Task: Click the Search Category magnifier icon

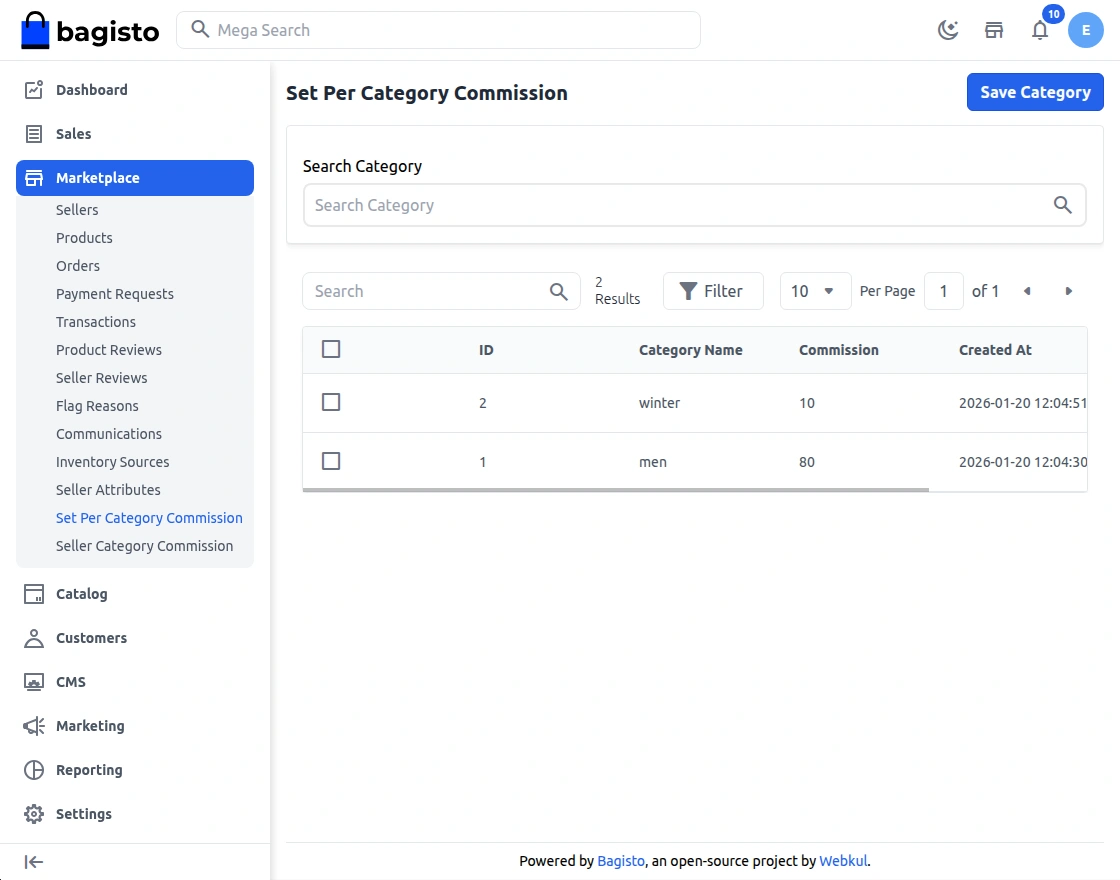Action: coord(1062,205)
